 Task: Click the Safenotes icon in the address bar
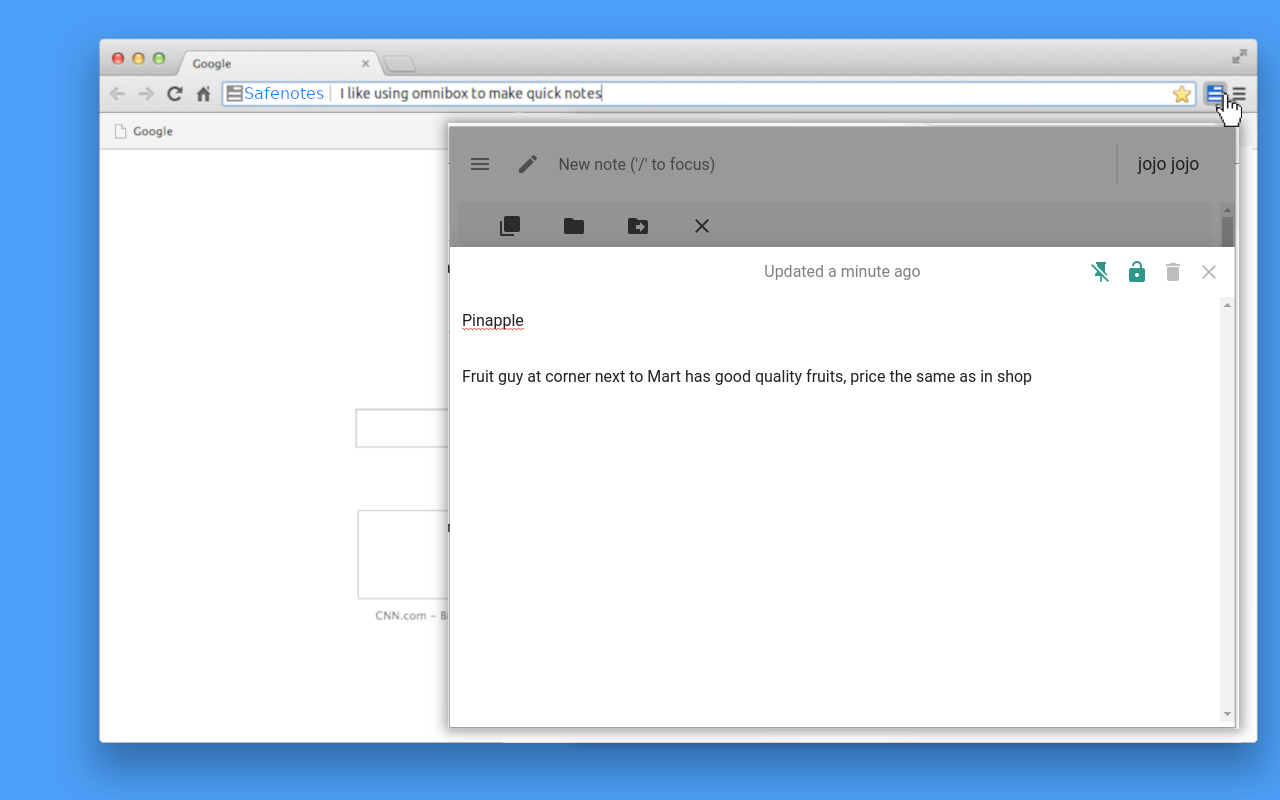(x=233, y=93)
